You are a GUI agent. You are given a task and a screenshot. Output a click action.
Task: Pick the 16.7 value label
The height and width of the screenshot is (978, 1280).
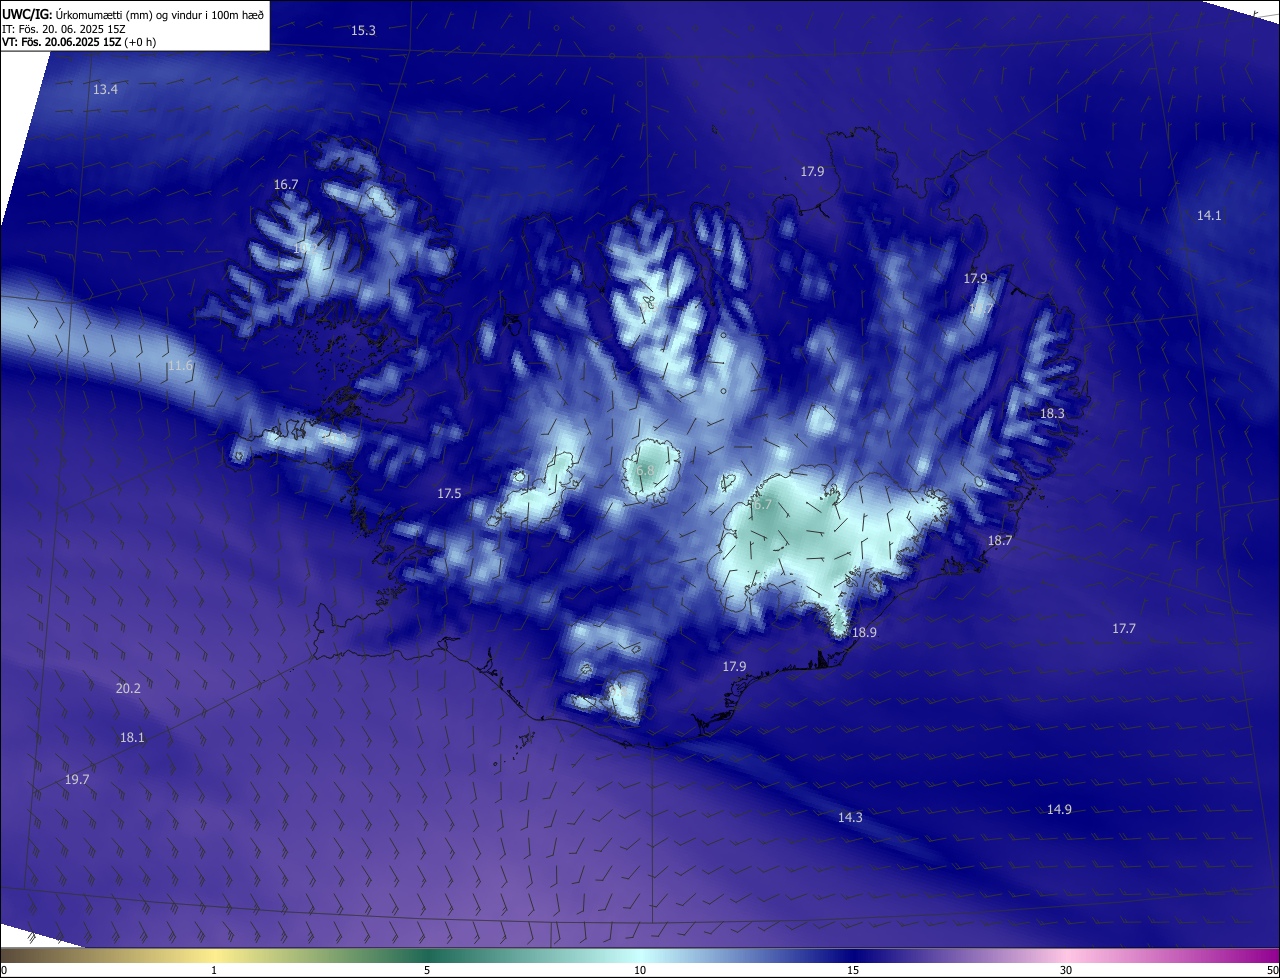(x=286, y=185)
